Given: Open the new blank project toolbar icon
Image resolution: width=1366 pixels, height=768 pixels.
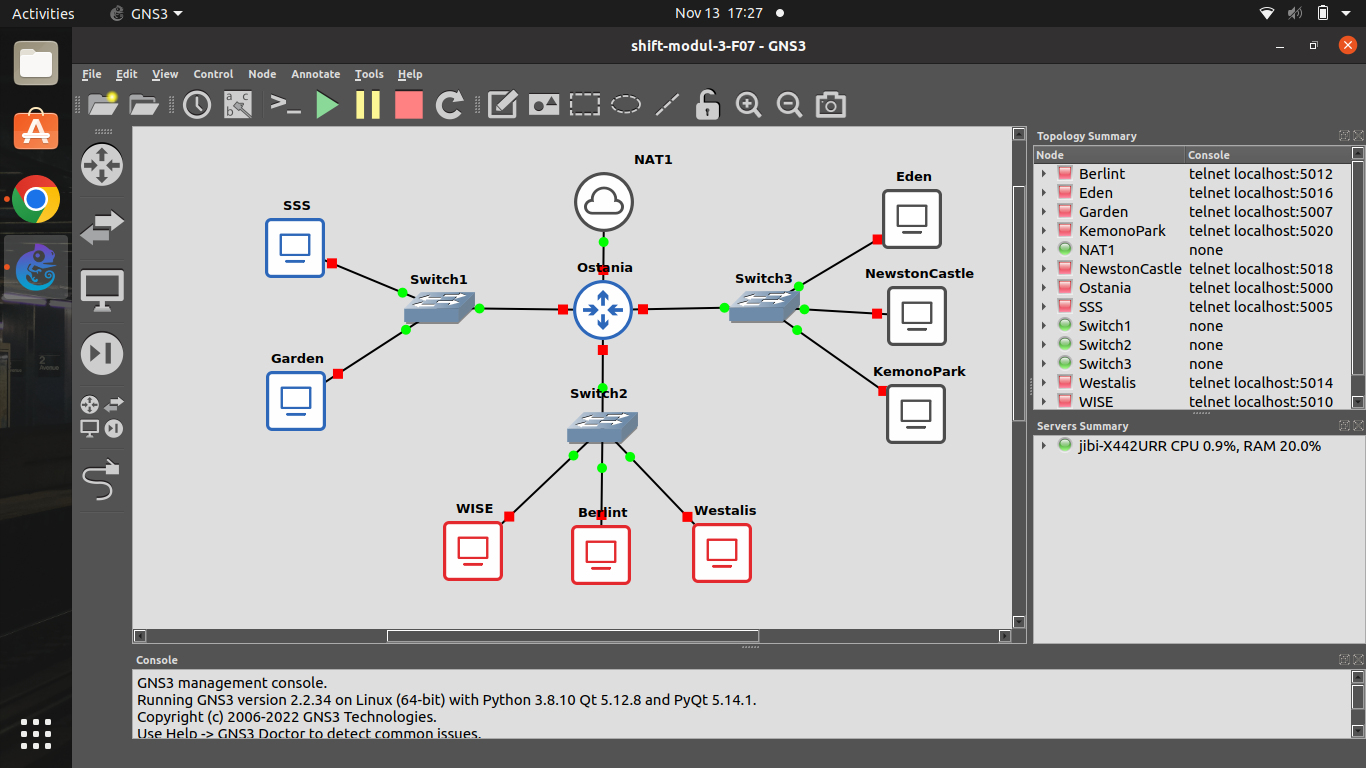Looking at the screenshot, I should (102, 104).
